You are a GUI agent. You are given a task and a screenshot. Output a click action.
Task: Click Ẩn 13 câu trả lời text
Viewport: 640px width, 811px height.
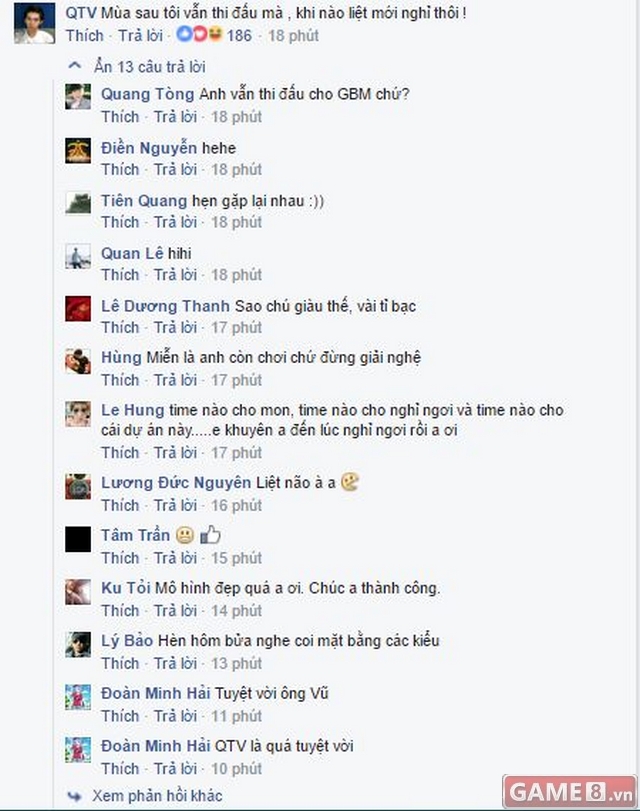coord(150,67)
